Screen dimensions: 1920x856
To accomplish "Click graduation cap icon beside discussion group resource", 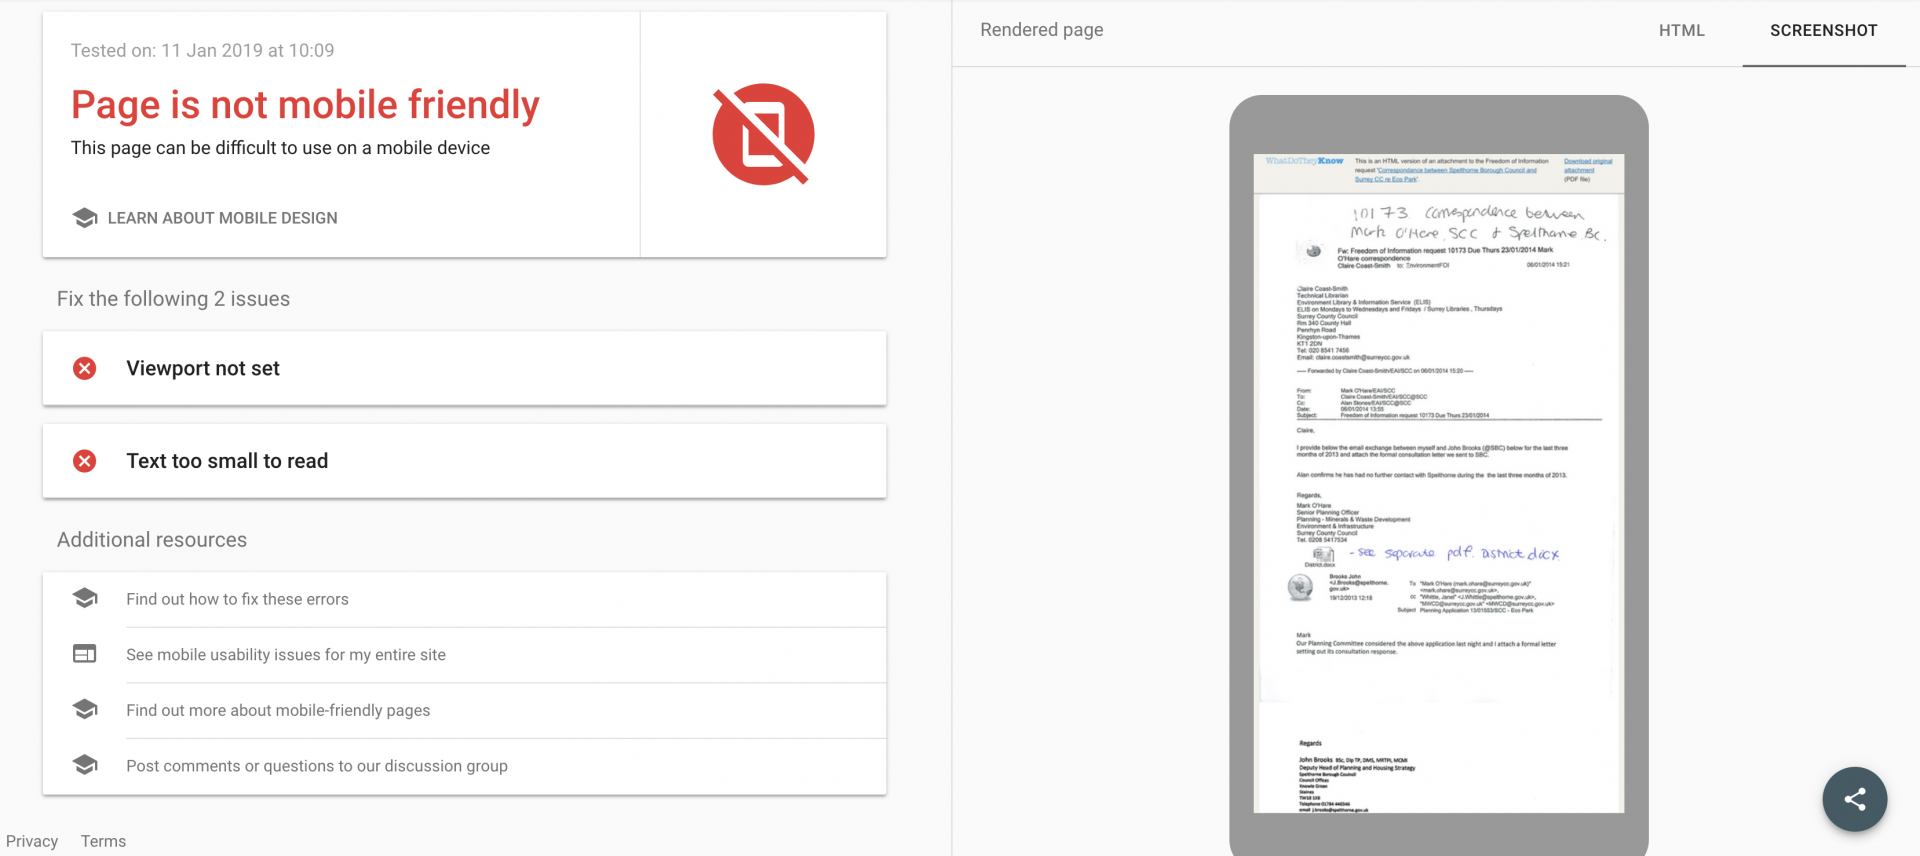I will point(85,765).
